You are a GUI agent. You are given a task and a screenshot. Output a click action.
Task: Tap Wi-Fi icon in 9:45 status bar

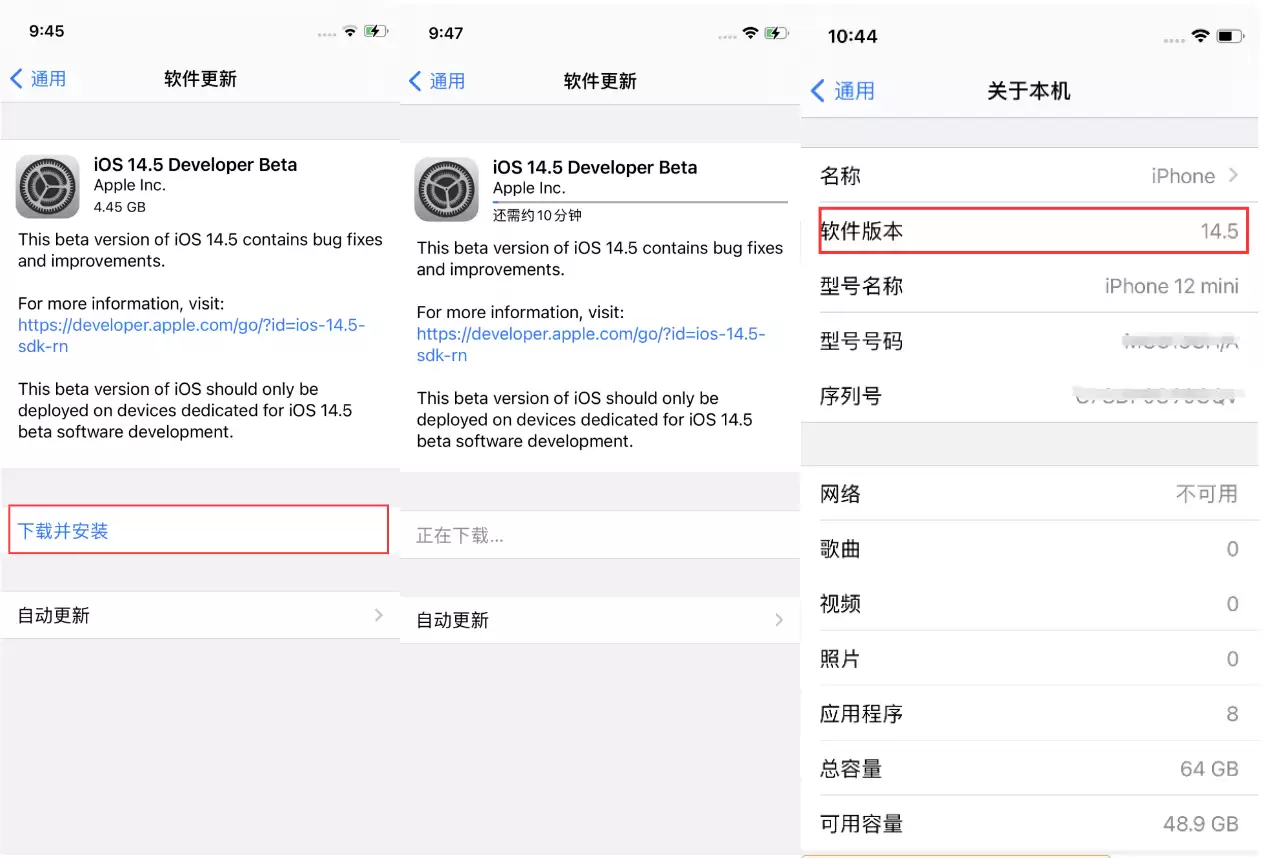pos(350,32)
